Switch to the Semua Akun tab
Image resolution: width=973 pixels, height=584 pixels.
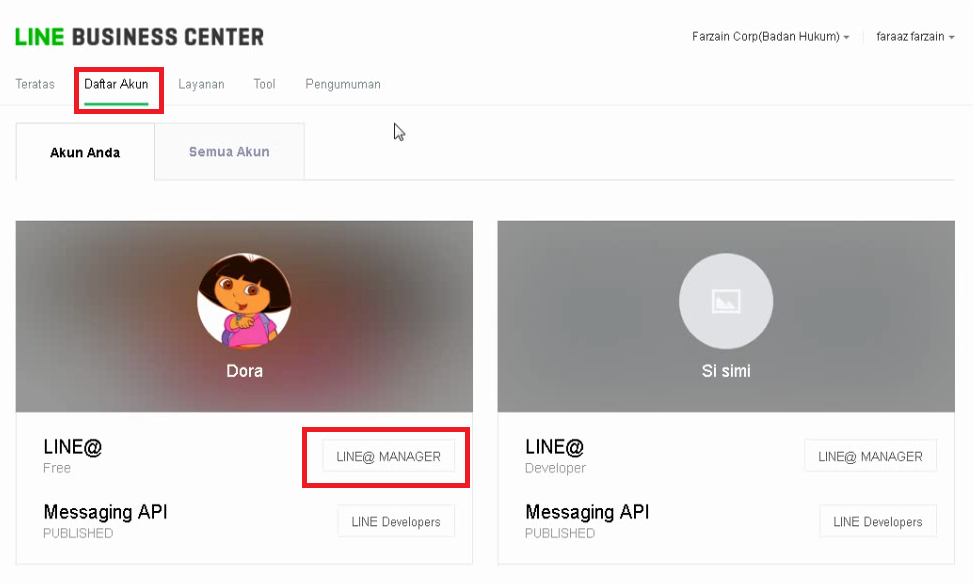tap(229, 152)
